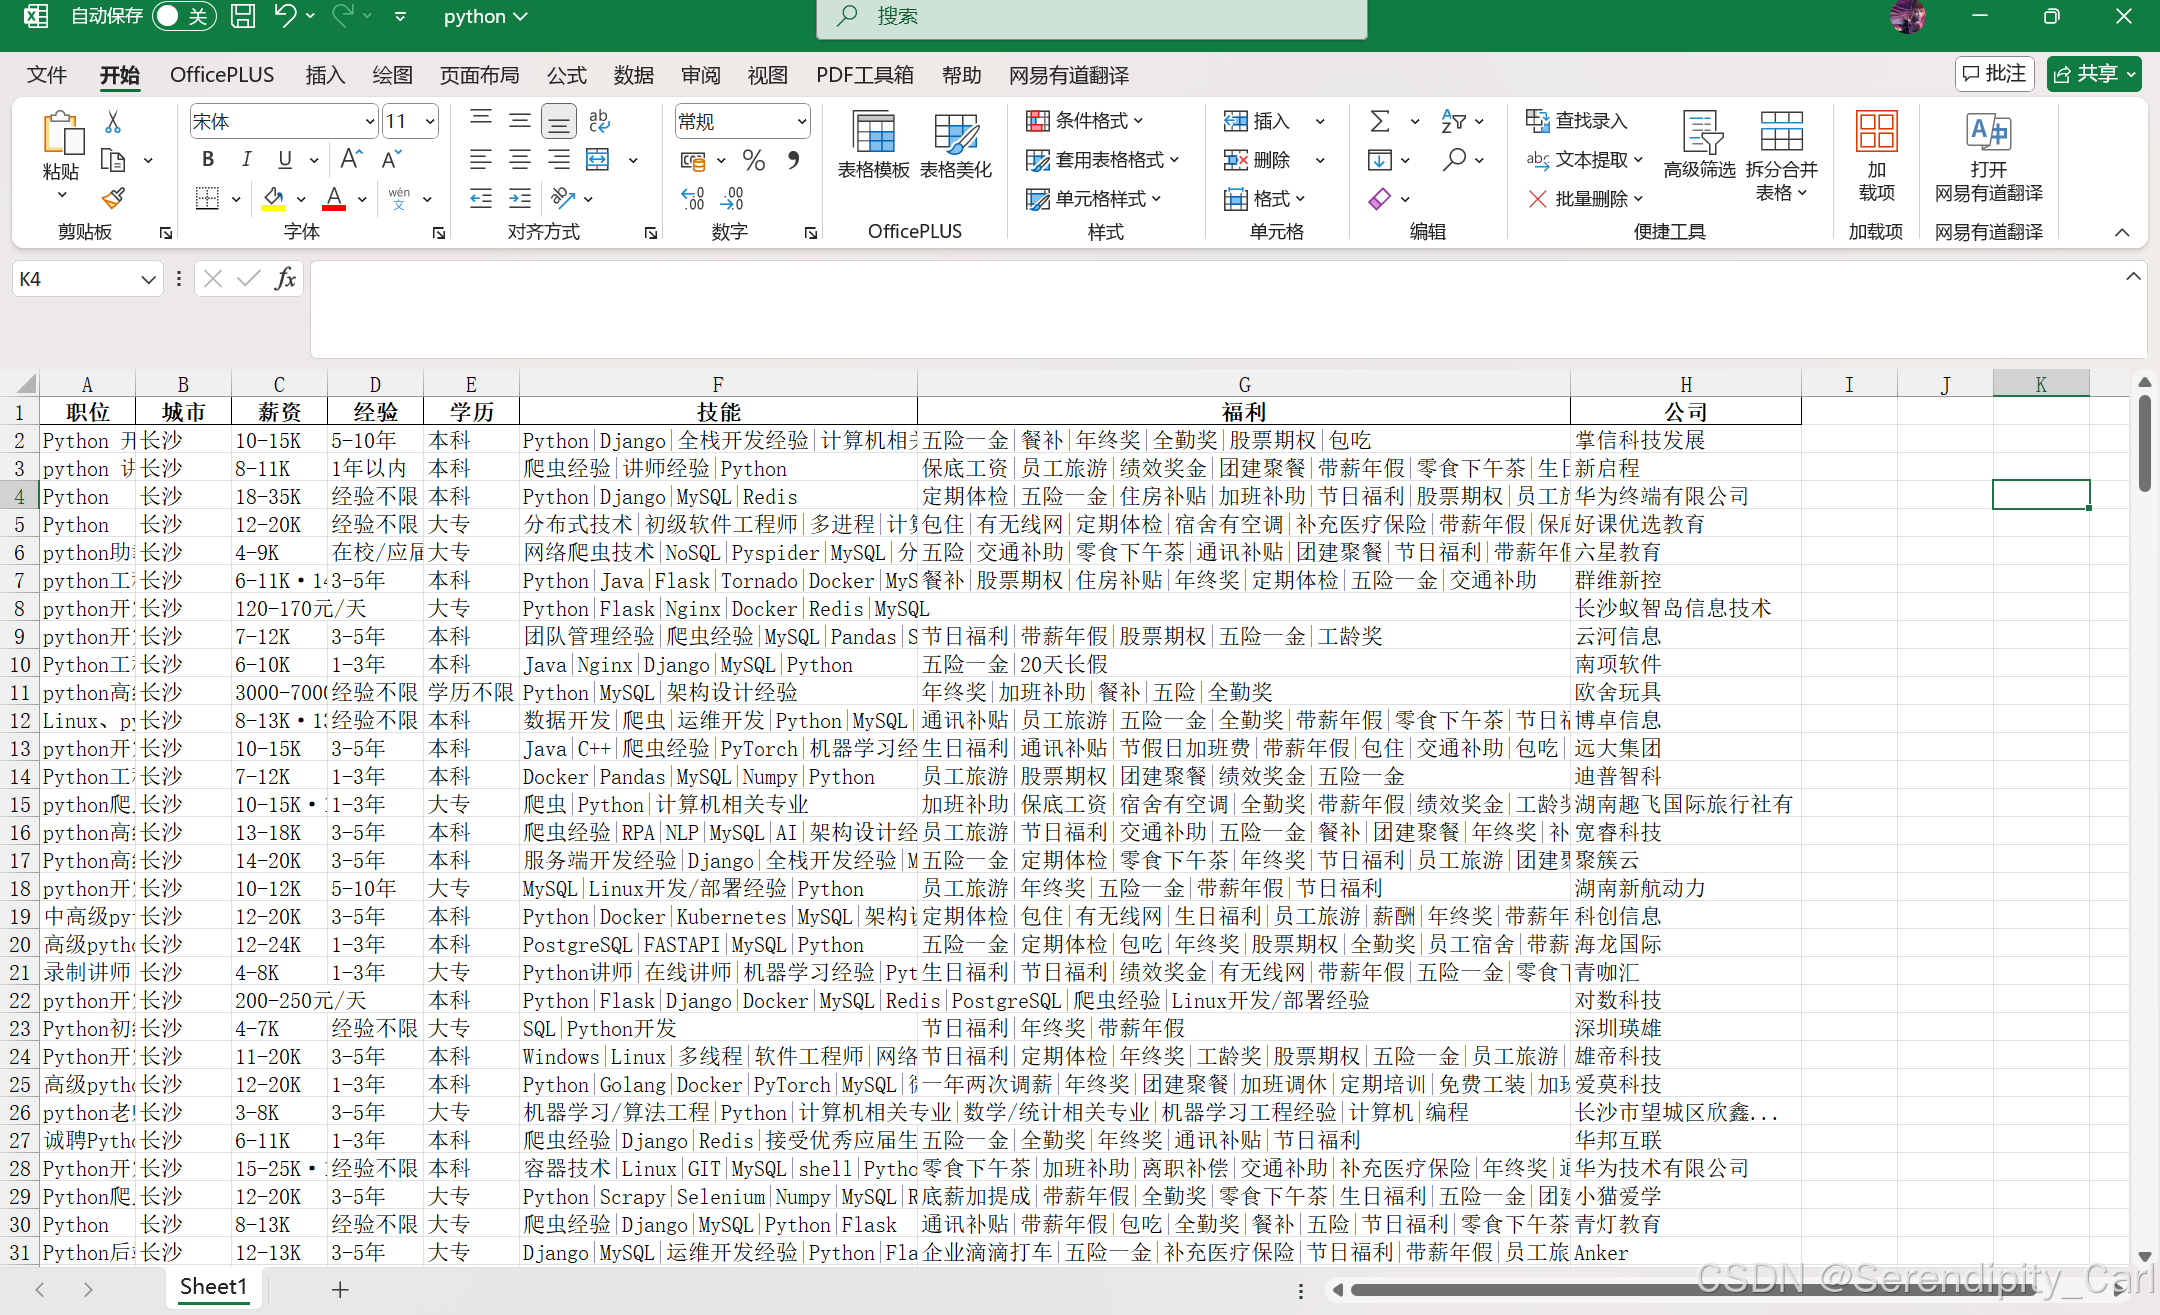Click the insert function fx icon
The width and height of the screenshot is (2160, 1315).
tap(285, 279)
